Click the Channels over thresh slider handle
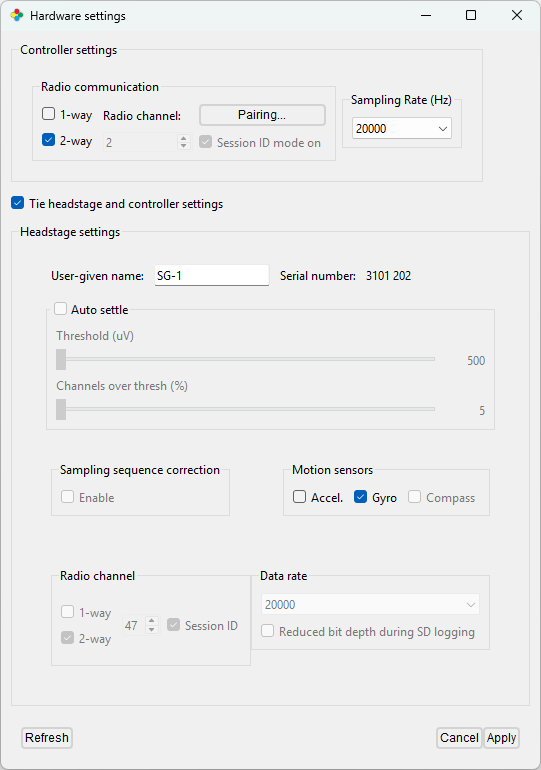The image size is (541, 770). [x=61, y=409]
